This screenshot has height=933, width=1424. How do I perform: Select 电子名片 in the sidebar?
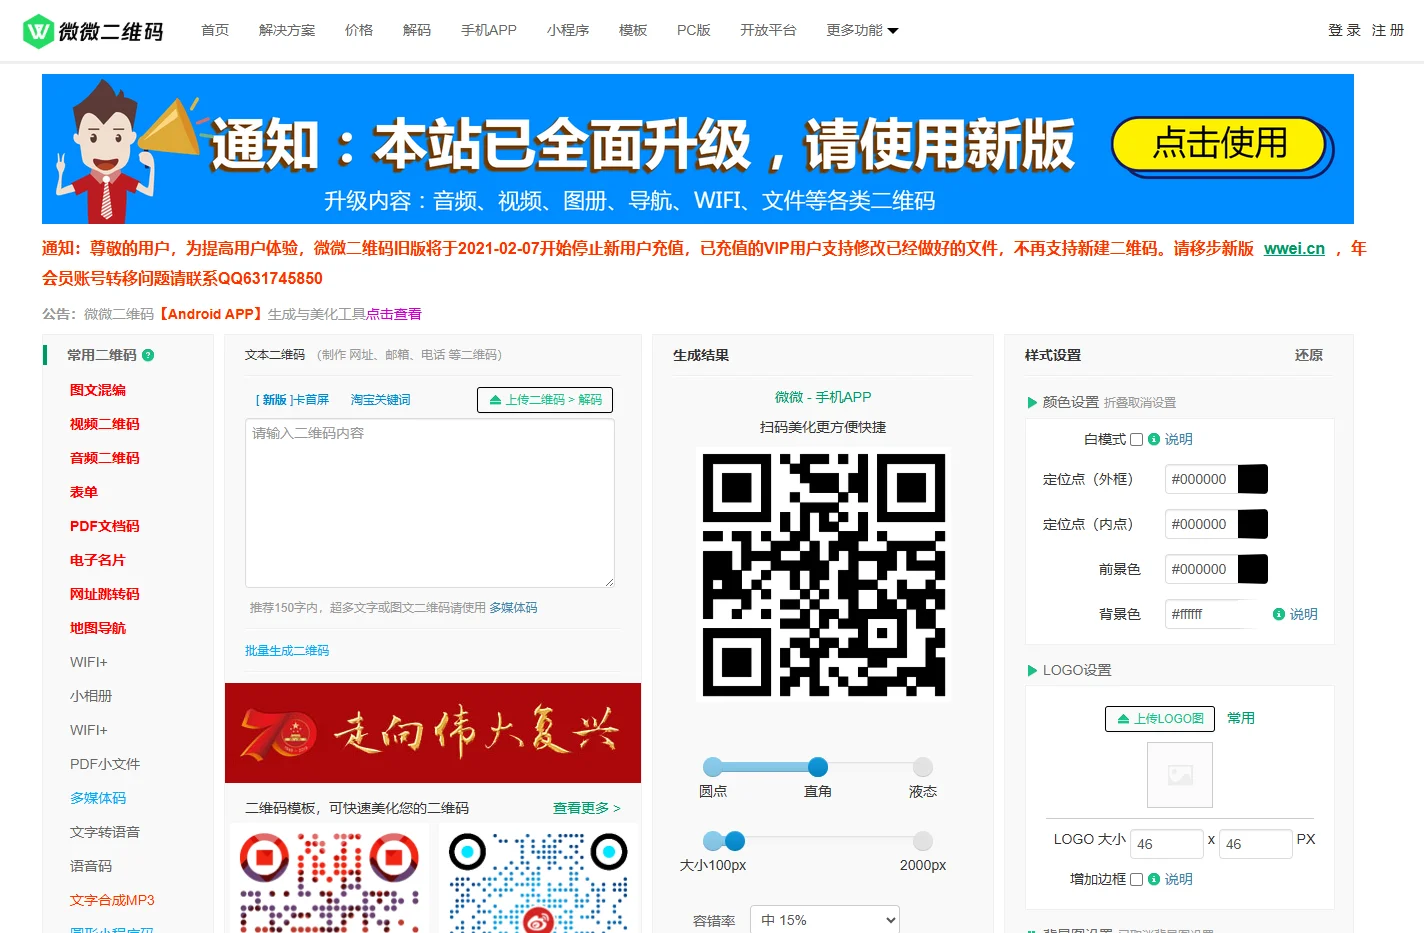point(98,560)
